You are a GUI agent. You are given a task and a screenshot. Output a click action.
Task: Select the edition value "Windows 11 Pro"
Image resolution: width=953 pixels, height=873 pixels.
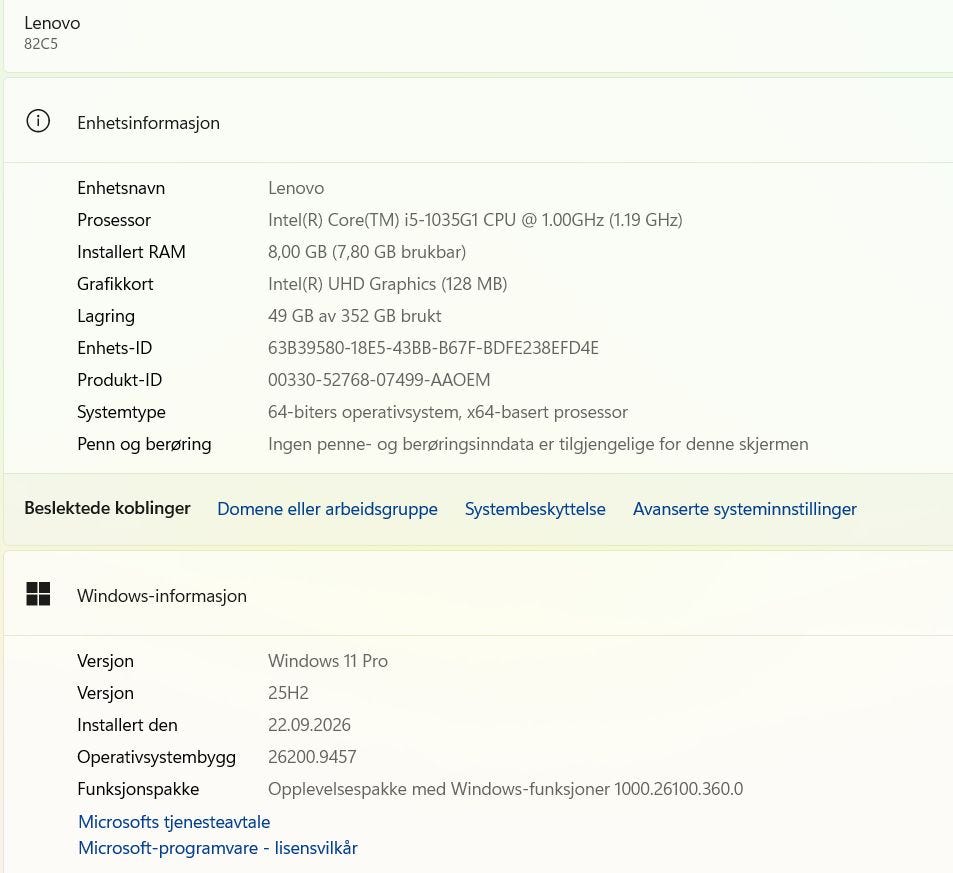[x=328, y=661]
